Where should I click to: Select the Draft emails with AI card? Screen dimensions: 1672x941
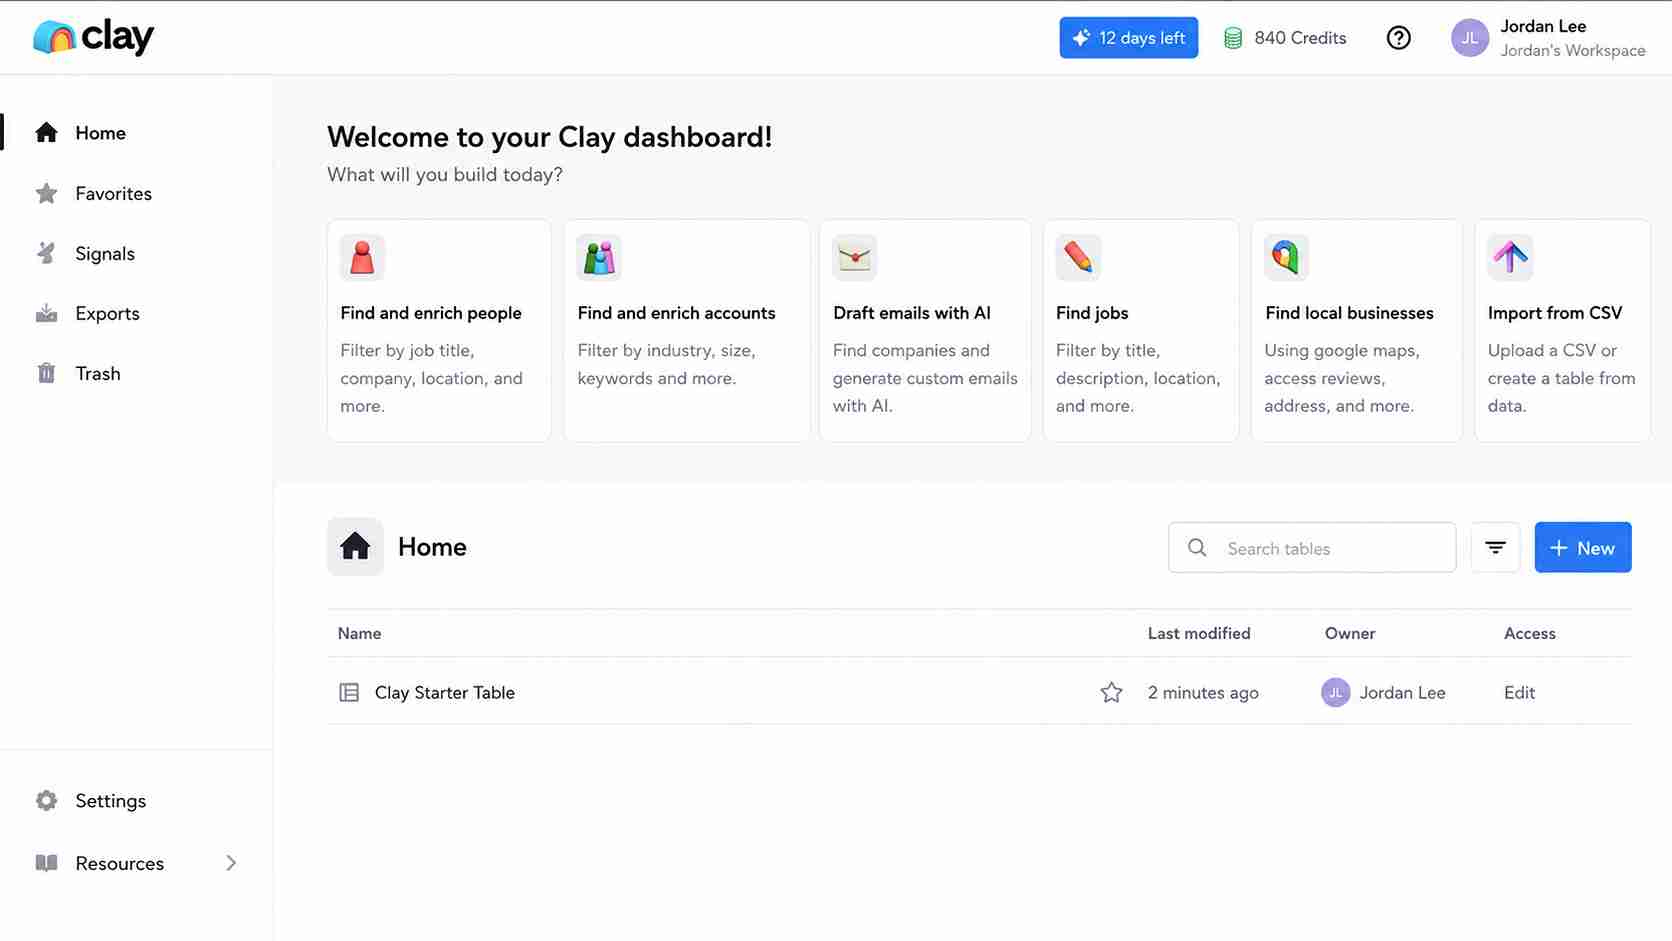(925, 330)
